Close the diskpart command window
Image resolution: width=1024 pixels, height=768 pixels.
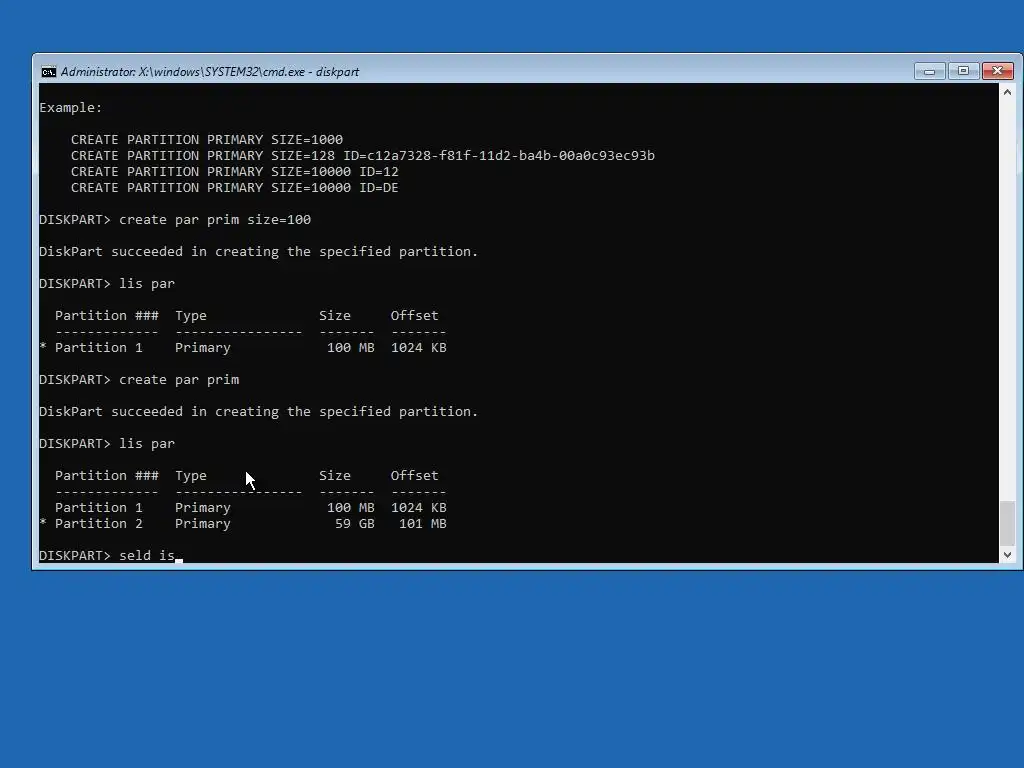[x=997, y=71]
